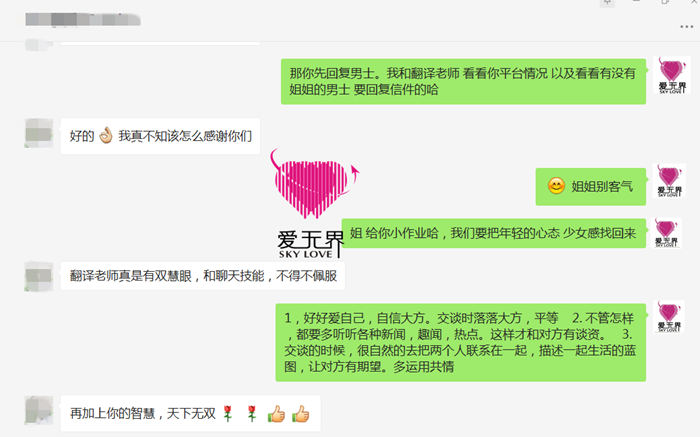The width and height of the screenshot is (700, 437).
Task: Click the blurred chat title at top
Action: click(83, 20)
